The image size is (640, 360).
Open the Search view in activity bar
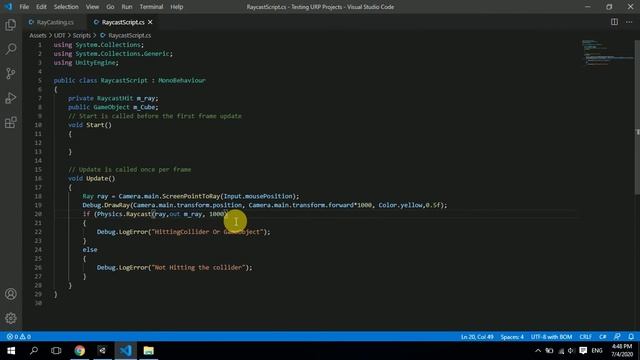(x=11, y=49)
